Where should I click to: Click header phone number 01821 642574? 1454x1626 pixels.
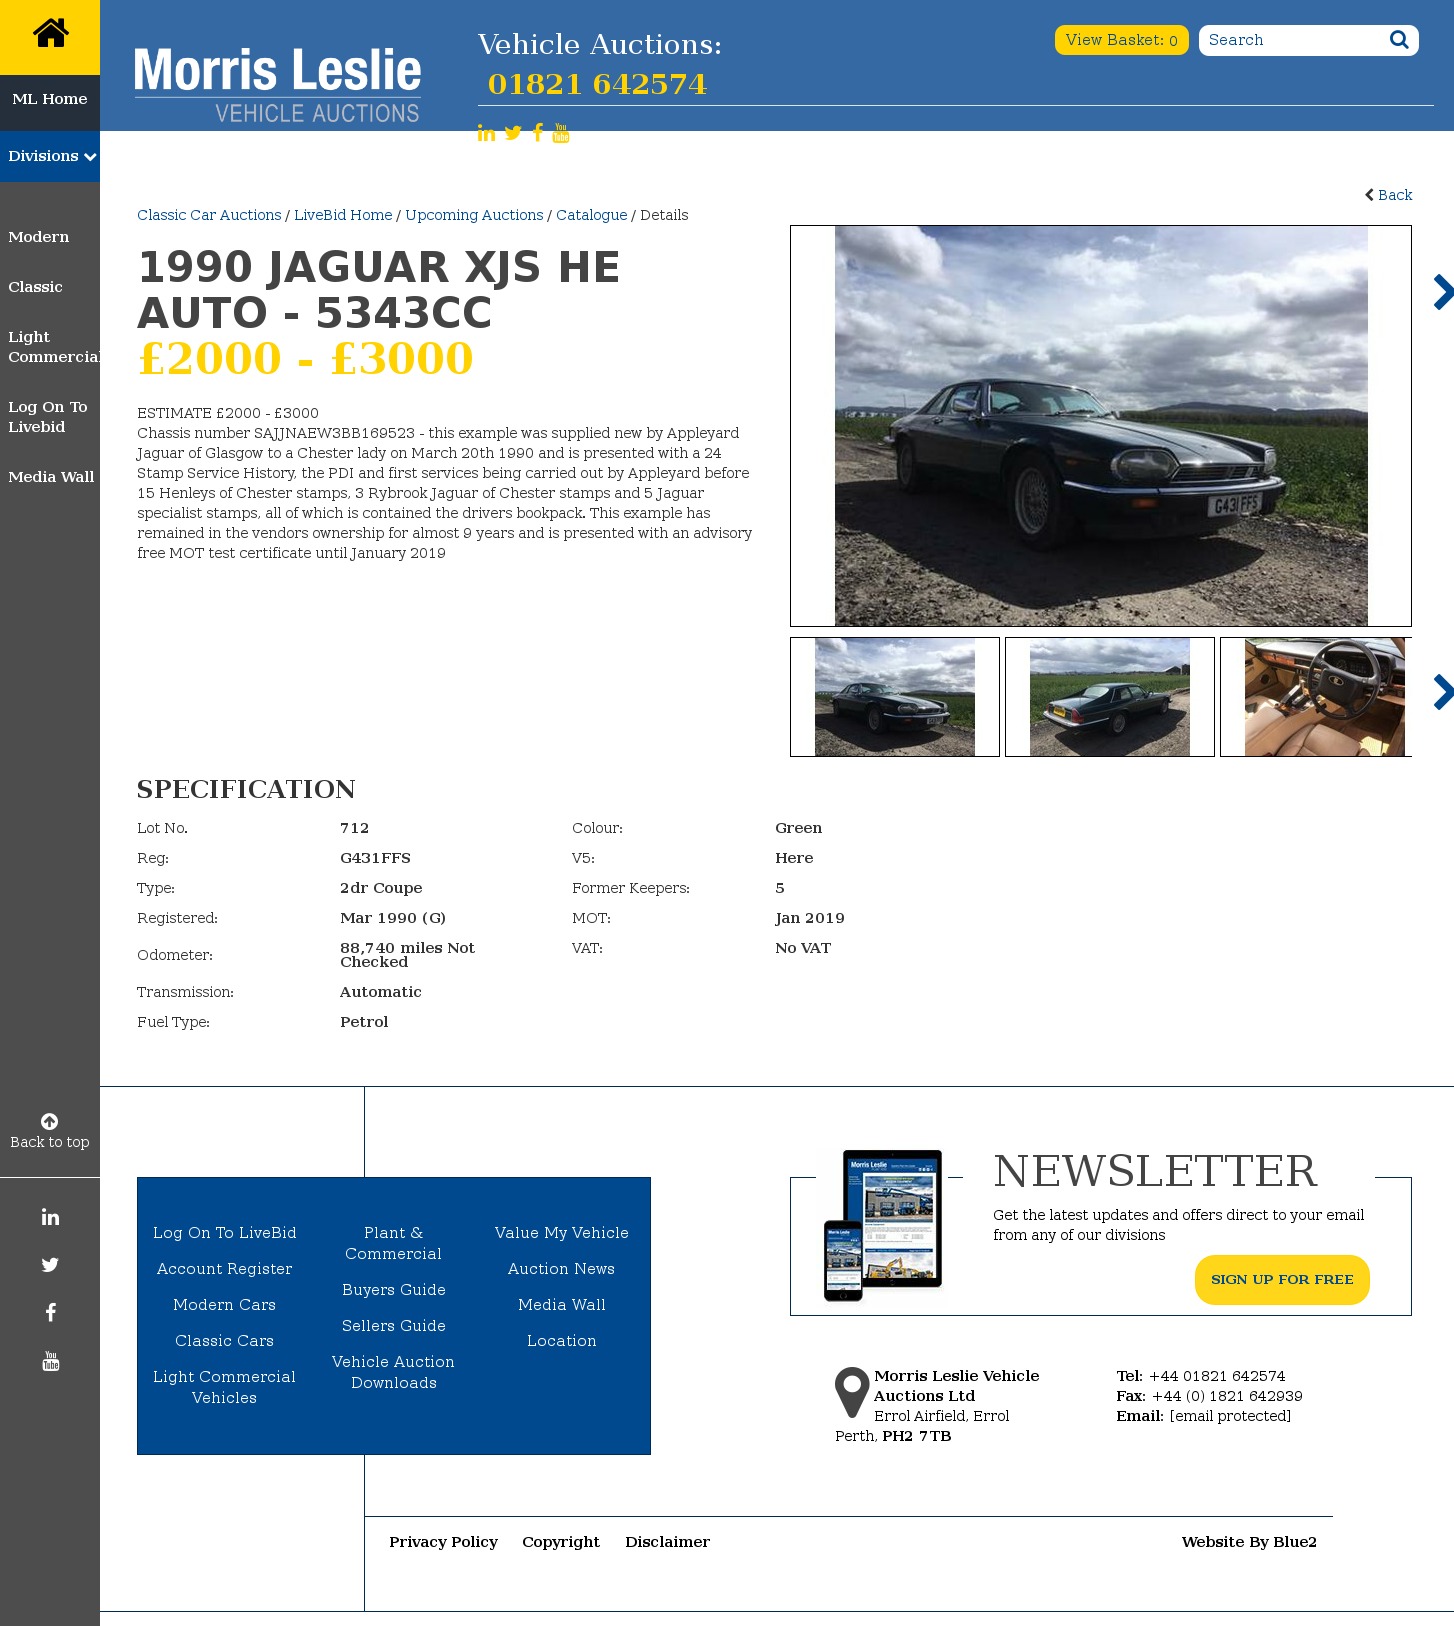click(597, 84)
